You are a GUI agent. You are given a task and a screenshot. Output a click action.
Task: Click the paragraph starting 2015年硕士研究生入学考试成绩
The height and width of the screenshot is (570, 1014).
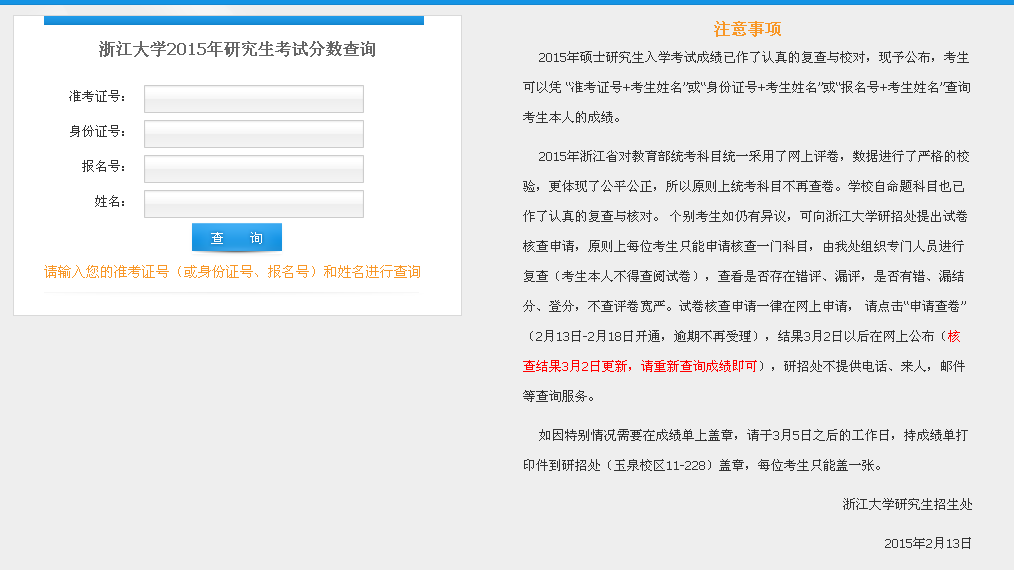click(x=747, y=87)
